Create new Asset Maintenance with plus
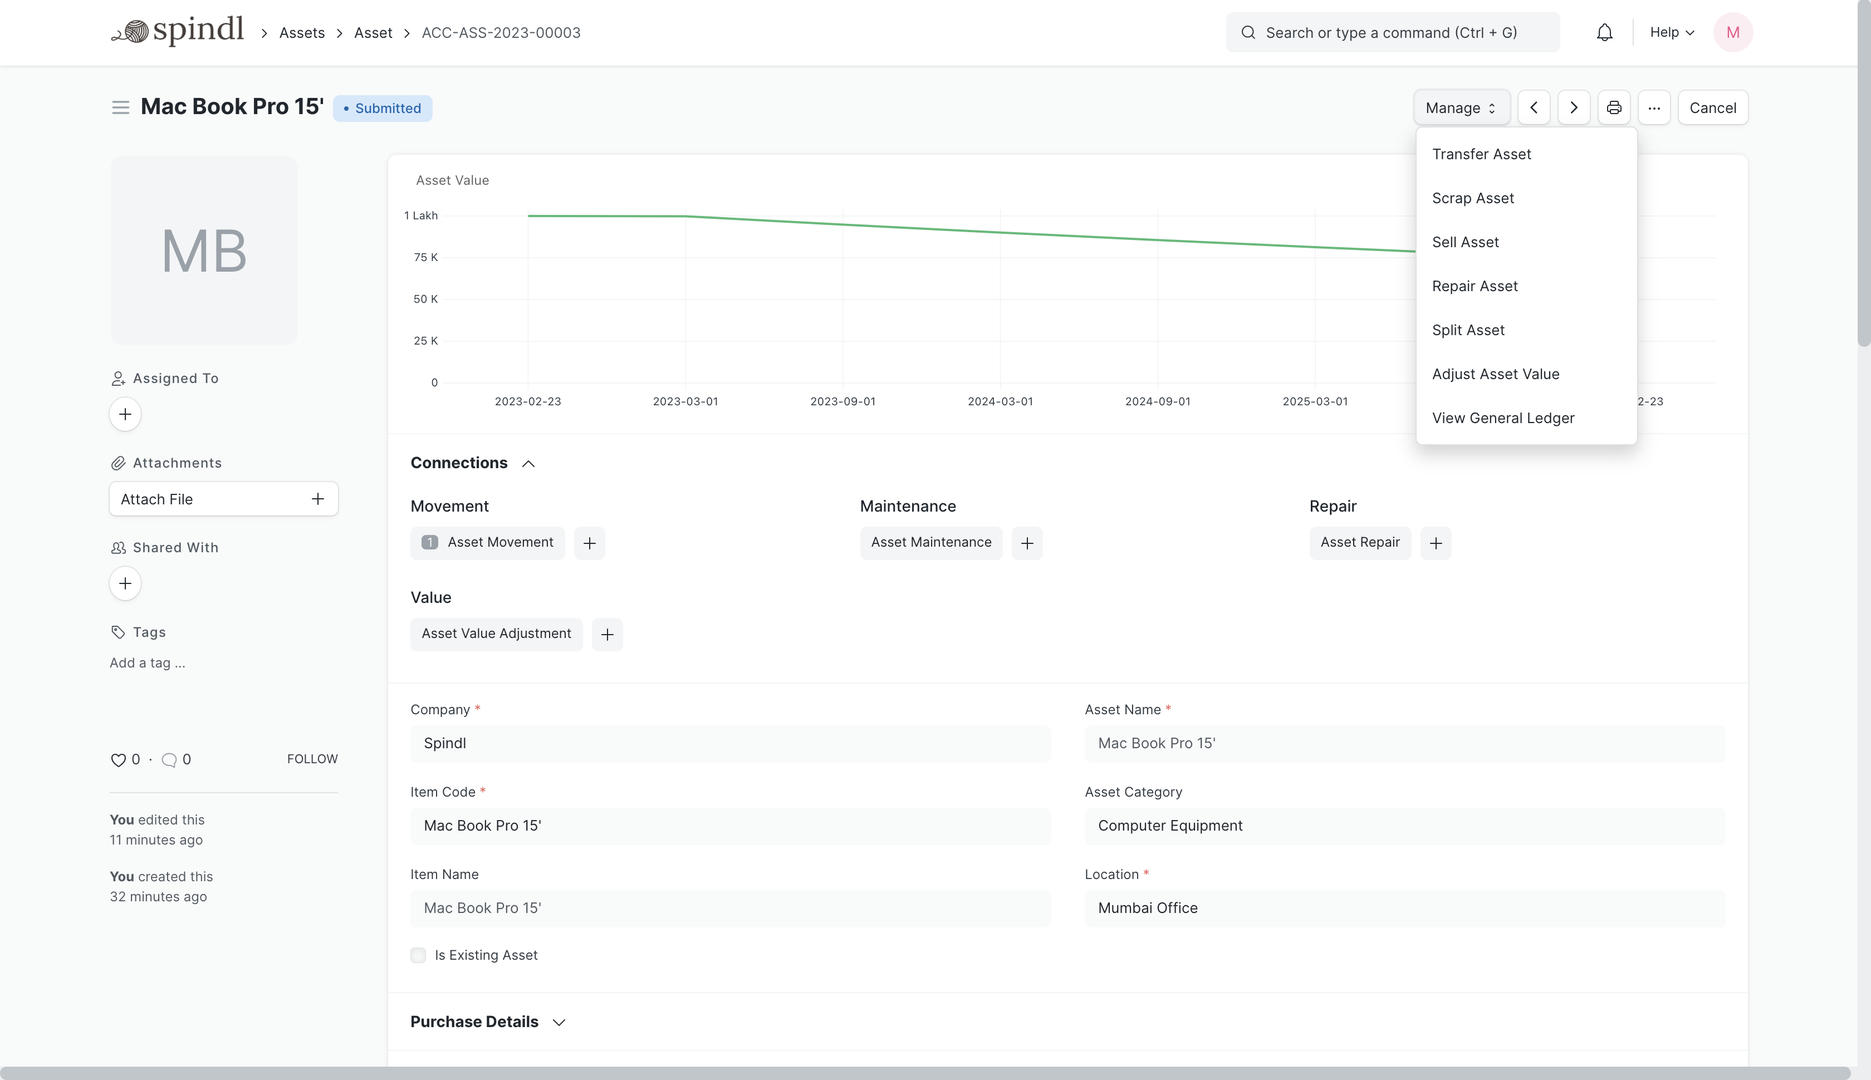 pyautogui.click(x=1026, y=543)
